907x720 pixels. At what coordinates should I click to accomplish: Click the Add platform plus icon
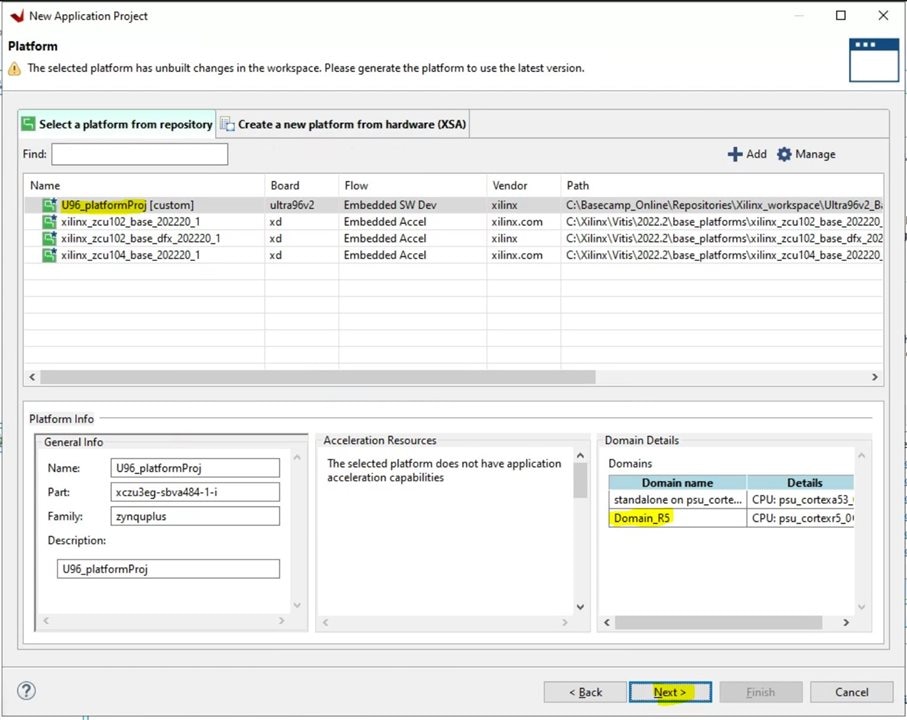[735, 154]
